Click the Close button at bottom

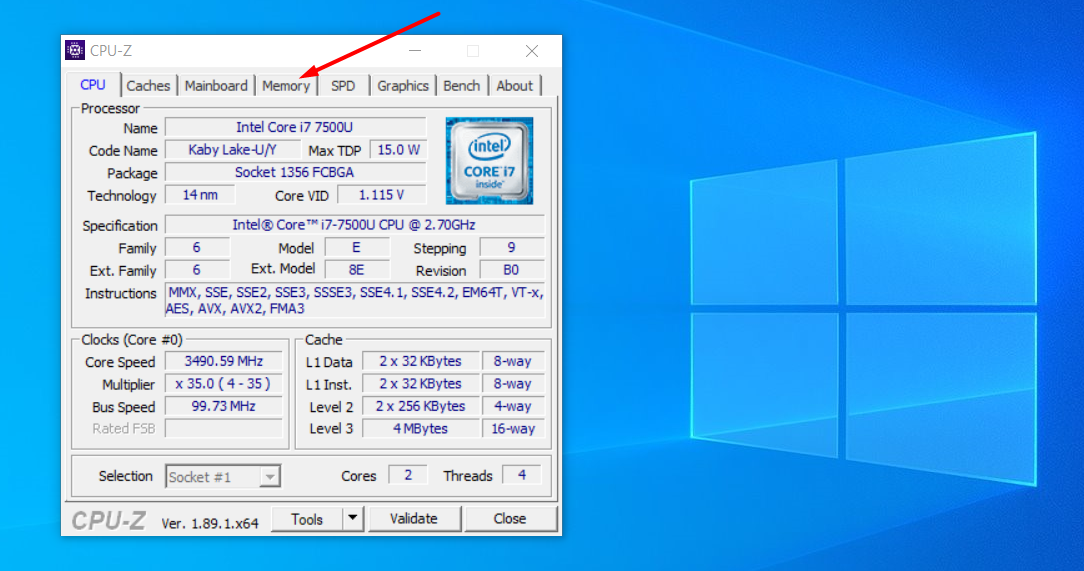point(510,519)
